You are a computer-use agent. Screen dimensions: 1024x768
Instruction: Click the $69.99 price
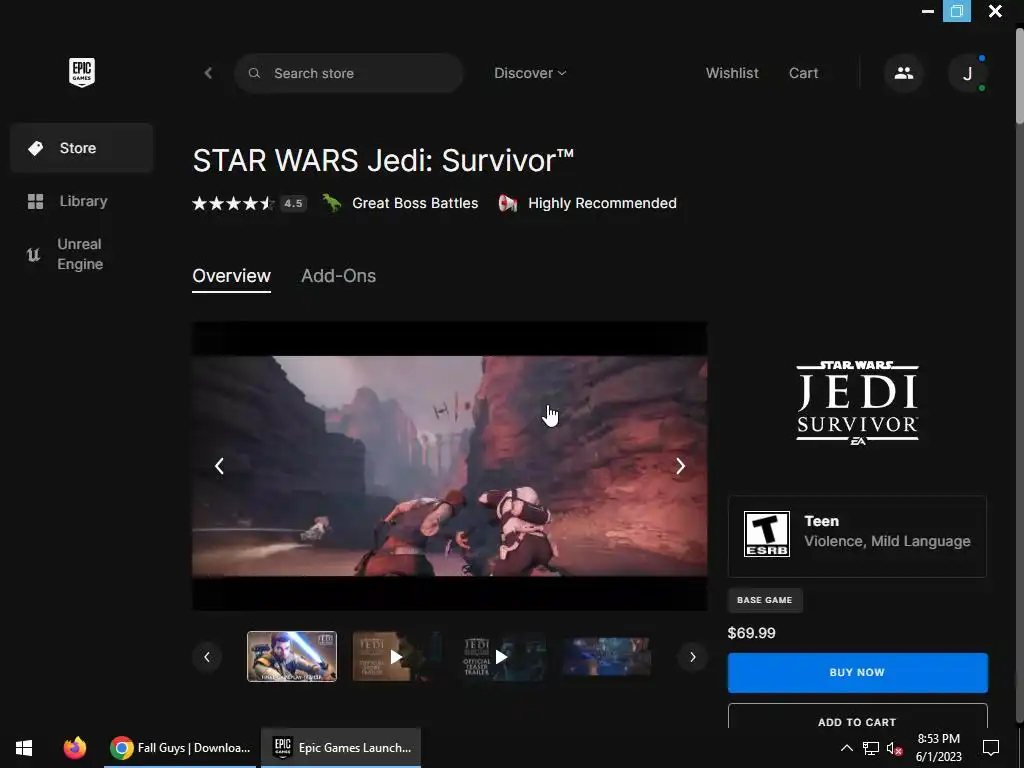coord(751,633)
